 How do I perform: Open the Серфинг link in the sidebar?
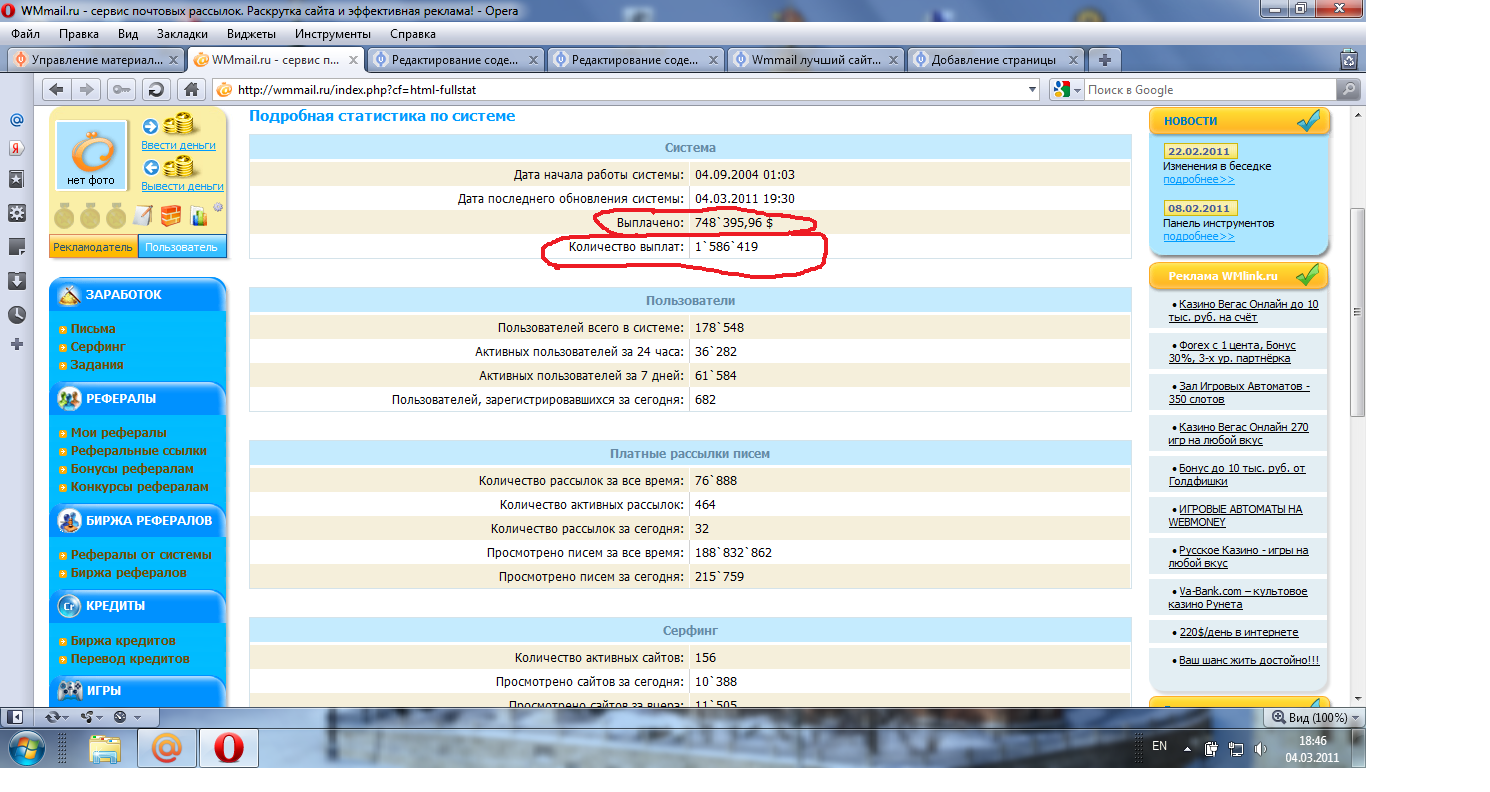coord(98,347)
